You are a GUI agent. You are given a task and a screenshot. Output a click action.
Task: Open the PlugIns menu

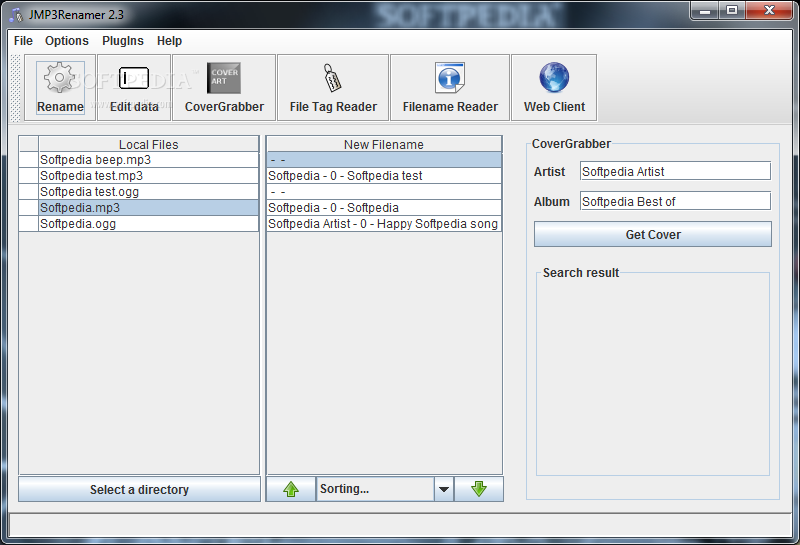pyautogui.click(x=123, y=41)
